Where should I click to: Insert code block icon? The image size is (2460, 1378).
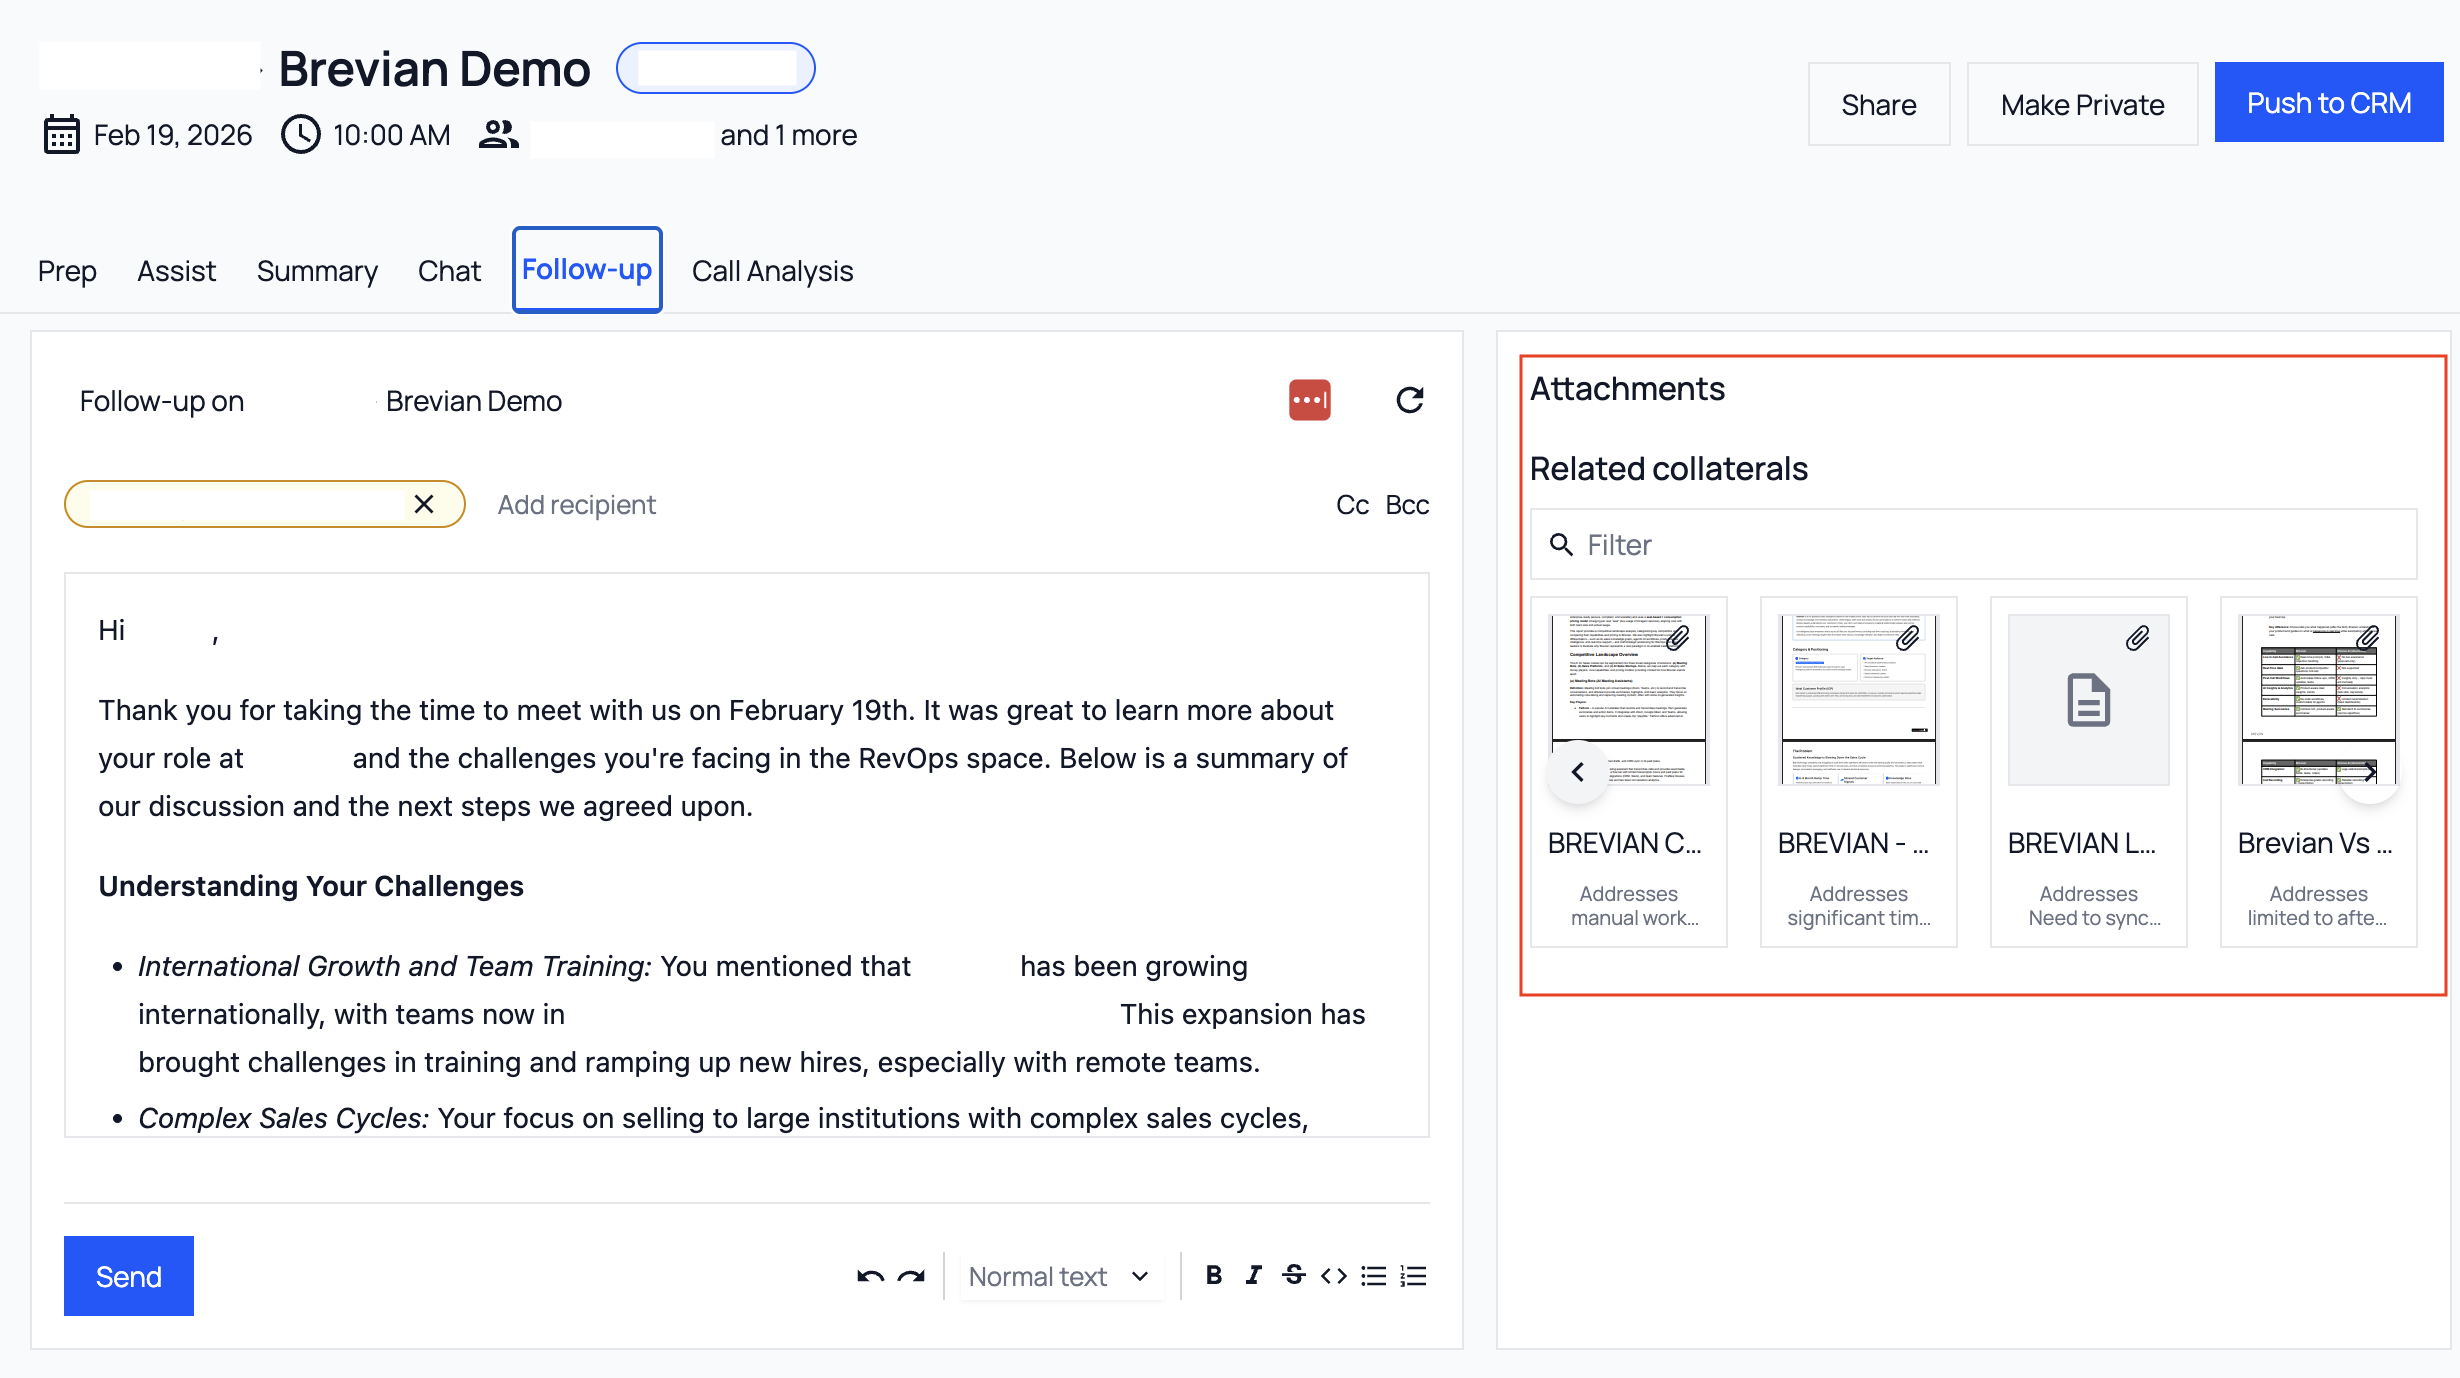tap(1334, 1275)
